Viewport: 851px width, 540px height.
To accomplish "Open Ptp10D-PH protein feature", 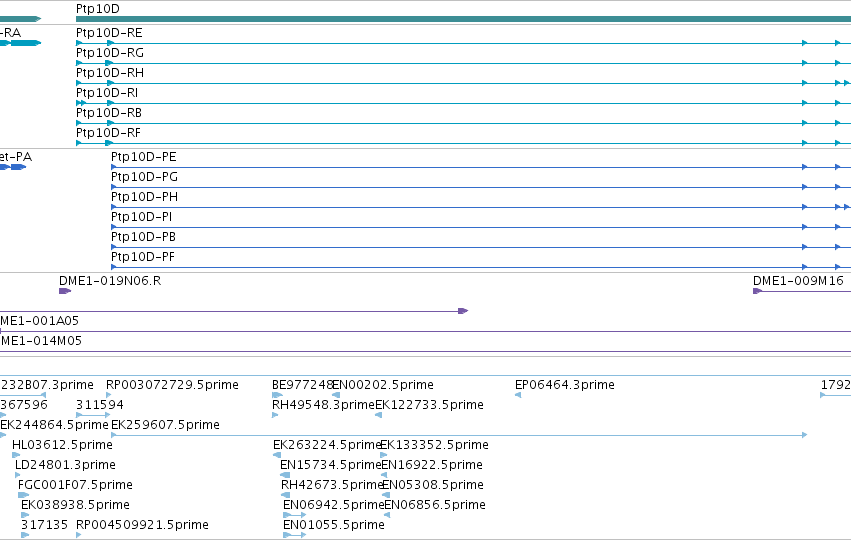I will click(x=144, y=198).
